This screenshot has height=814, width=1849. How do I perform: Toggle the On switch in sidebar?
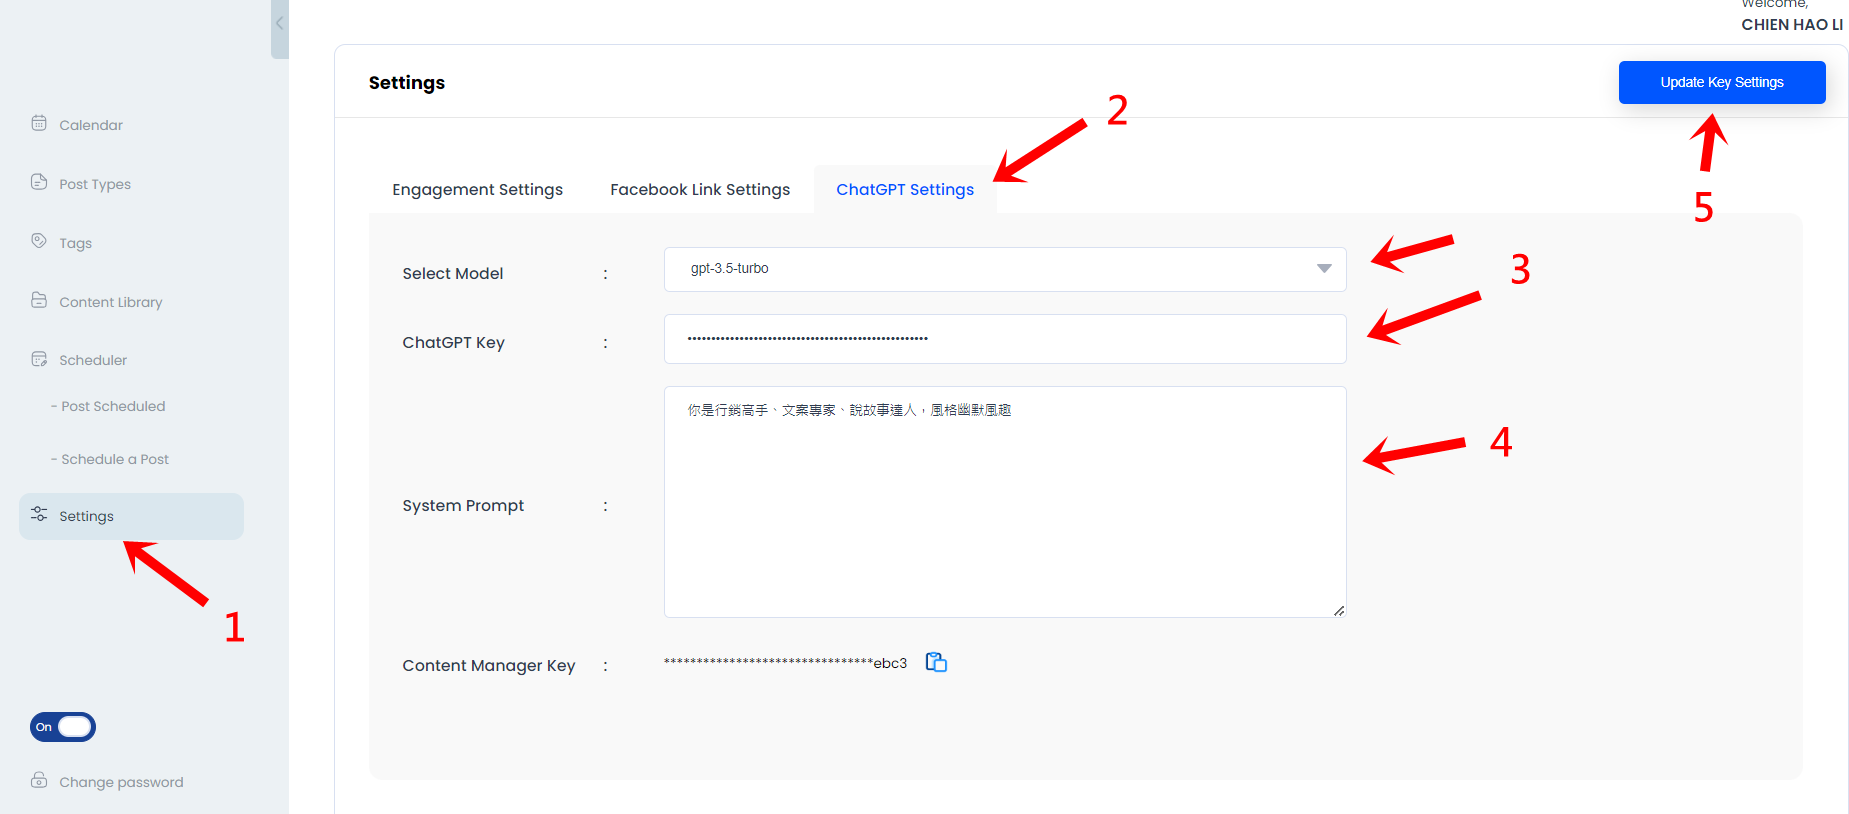tap(63, 727)
